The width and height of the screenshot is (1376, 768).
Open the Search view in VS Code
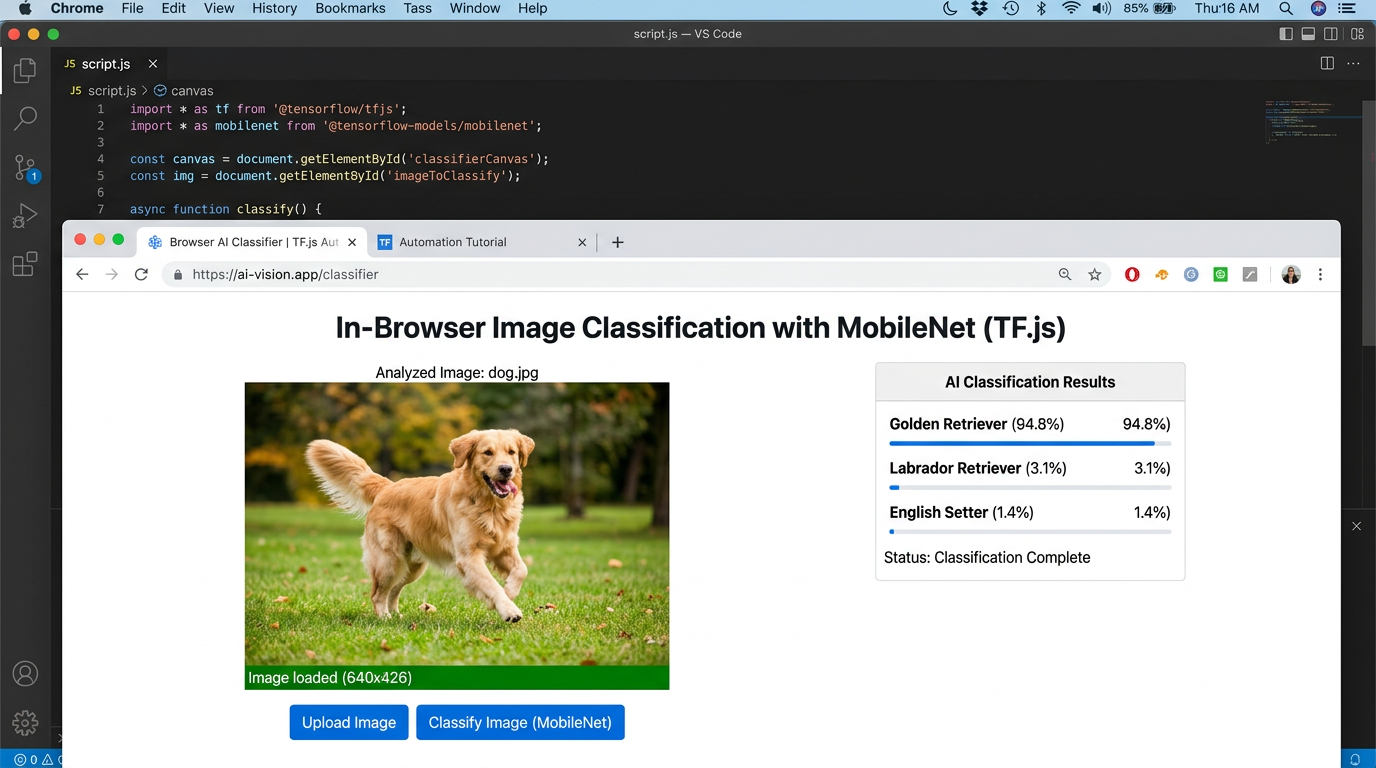tap(25, 119)
